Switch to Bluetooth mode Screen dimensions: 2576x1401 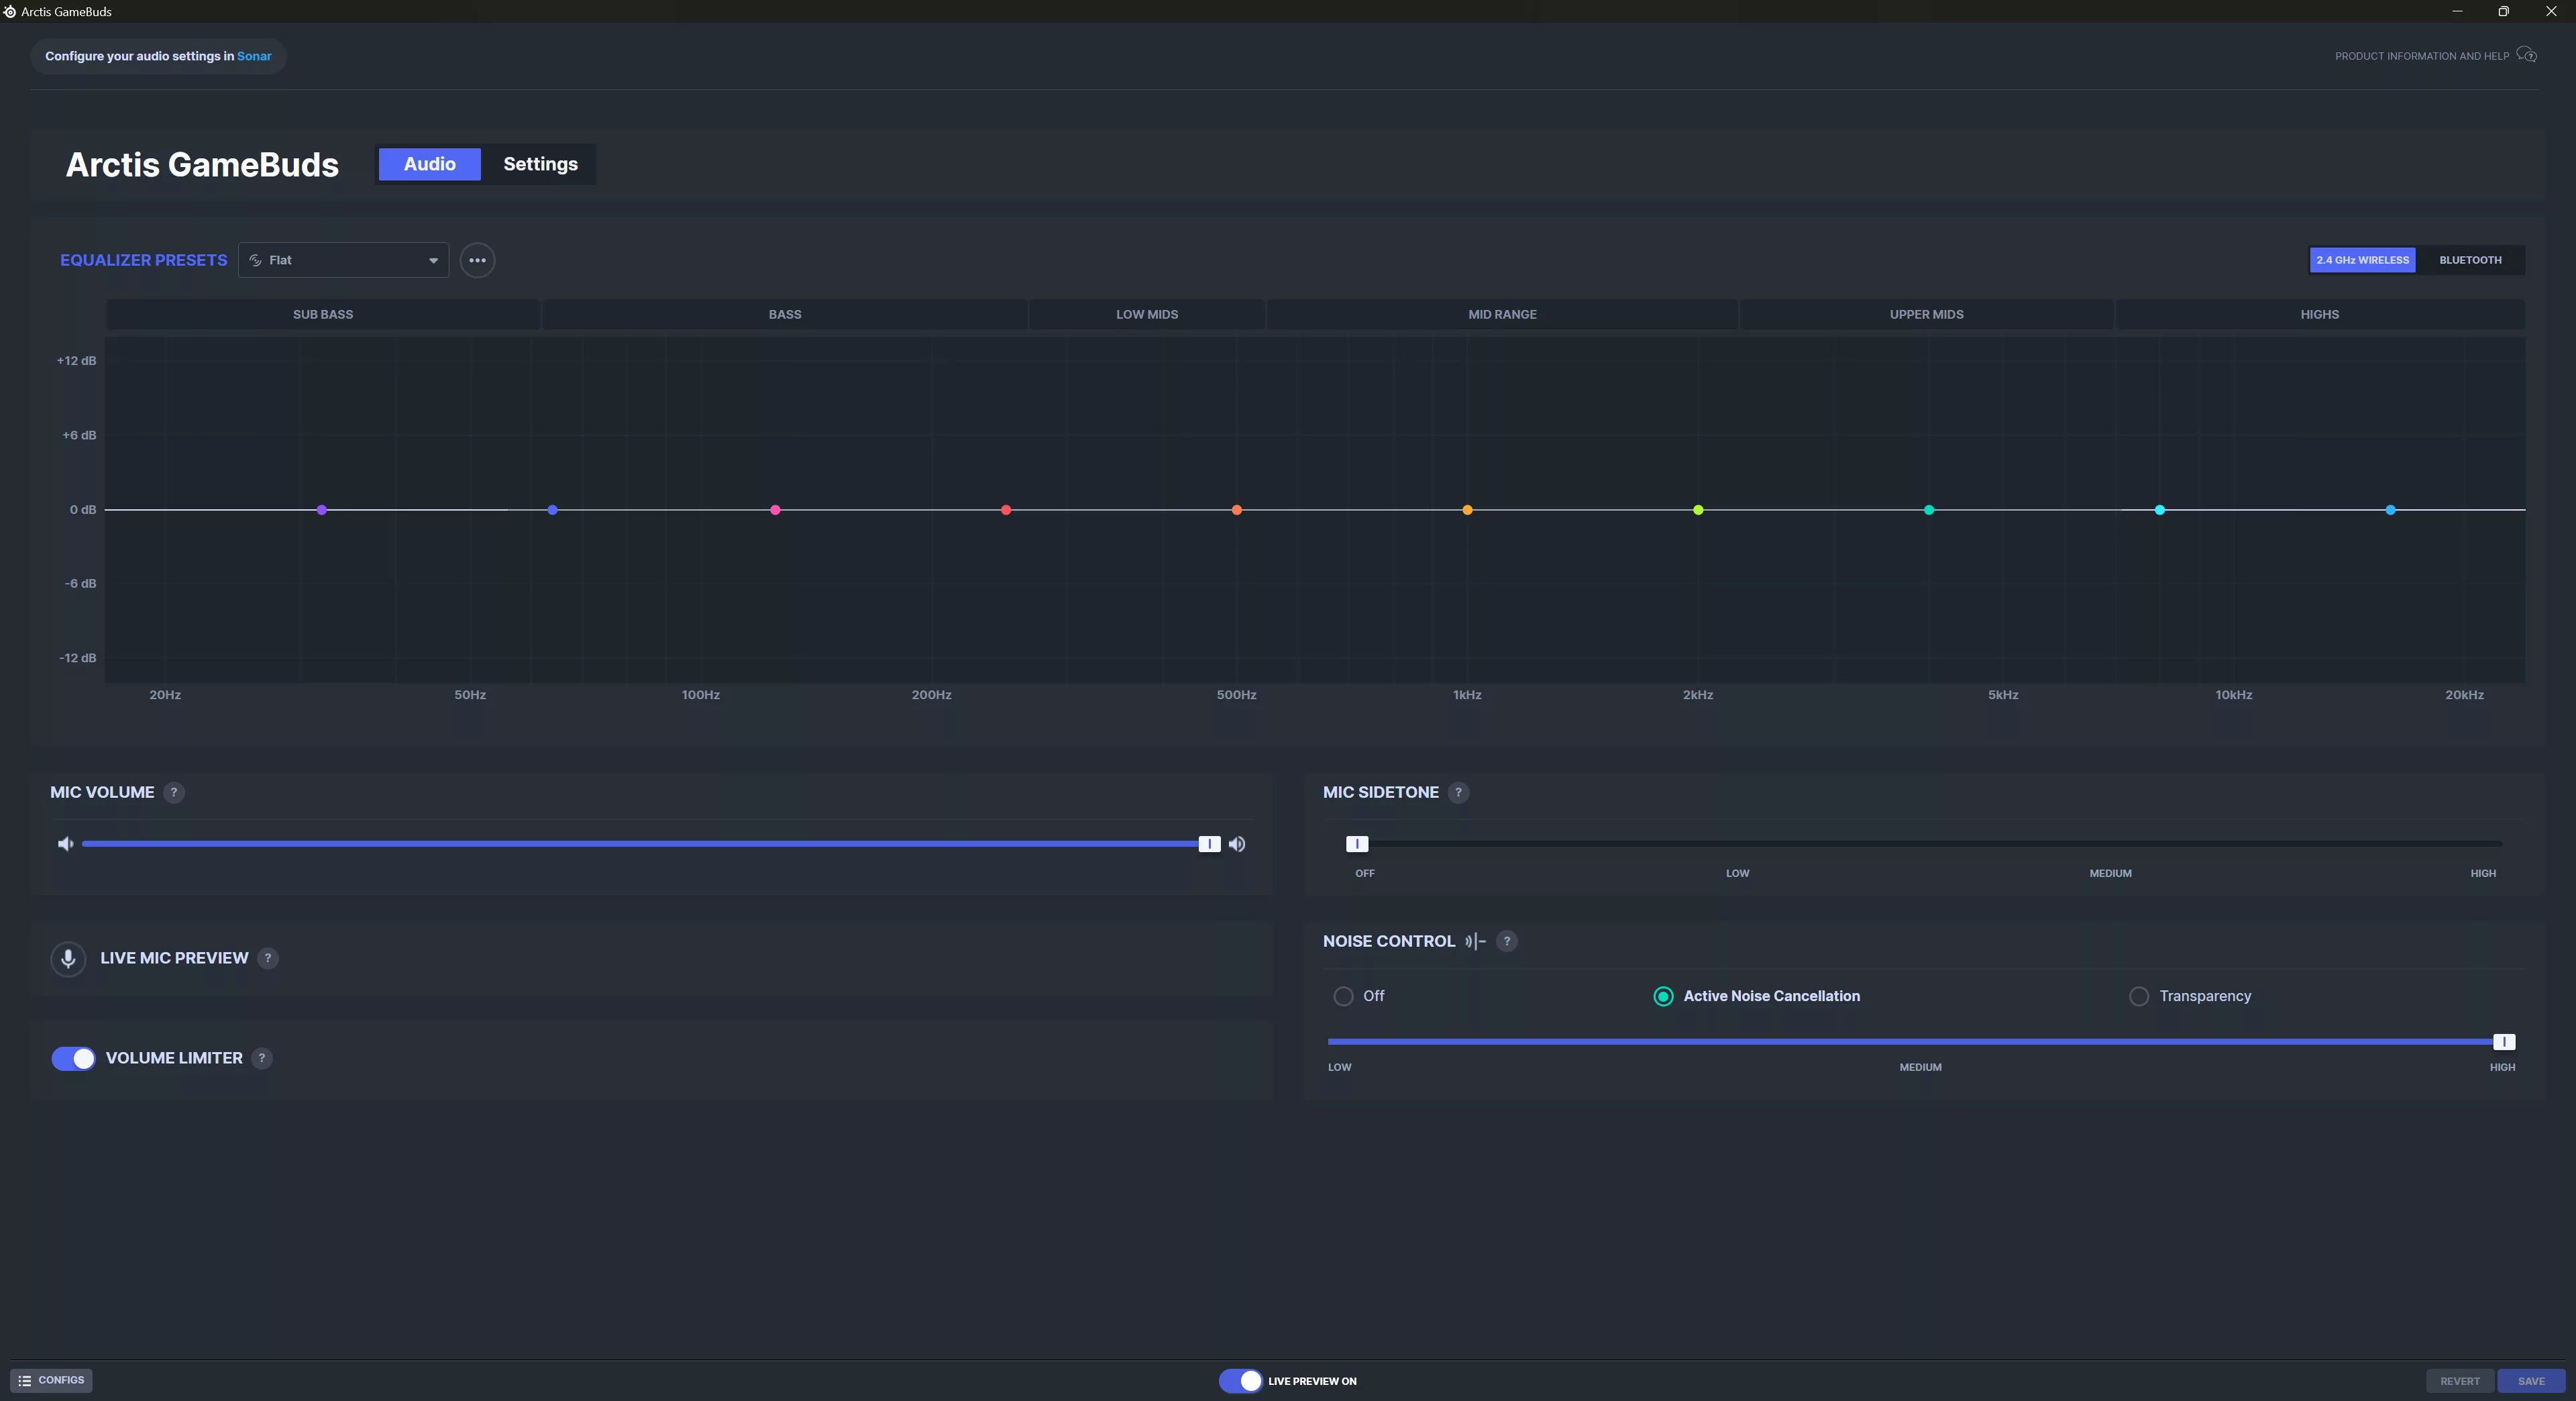pyautogui.click(x=2470, y=260)
